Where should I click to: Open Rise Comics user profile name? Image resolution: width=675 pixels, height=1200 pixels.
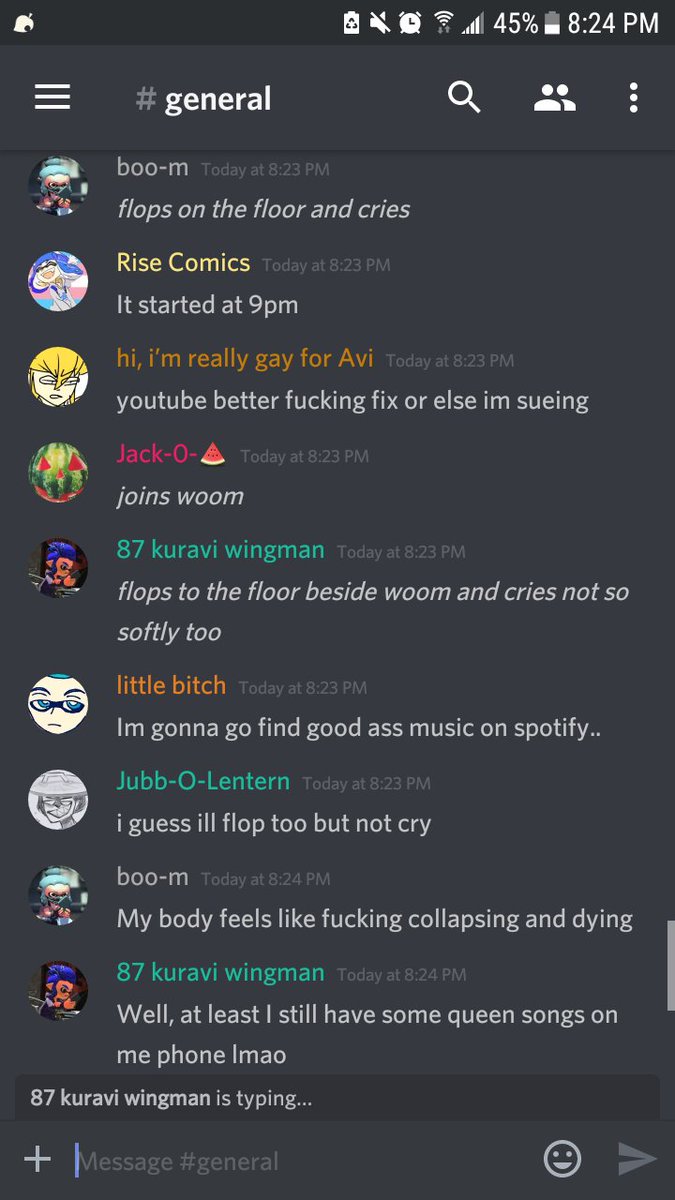[x=183, y=263]
